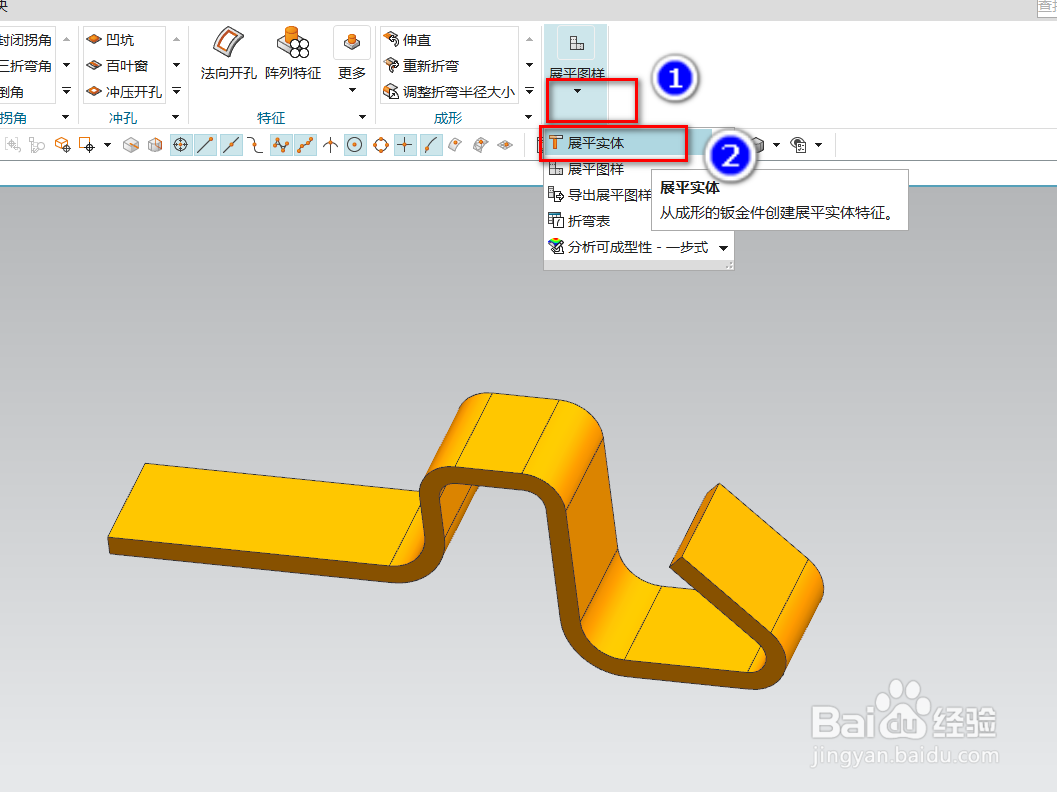
Task: Expand the submenu arrow beside 分析可成型性 - 一步式
Action: [x=723, y=248]
